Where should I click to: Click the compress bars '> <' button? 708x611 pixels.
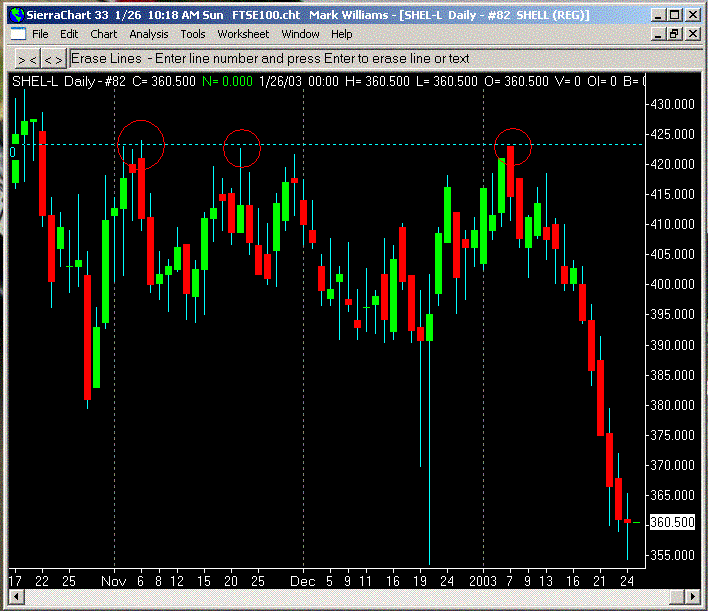(x=28, y=59)
